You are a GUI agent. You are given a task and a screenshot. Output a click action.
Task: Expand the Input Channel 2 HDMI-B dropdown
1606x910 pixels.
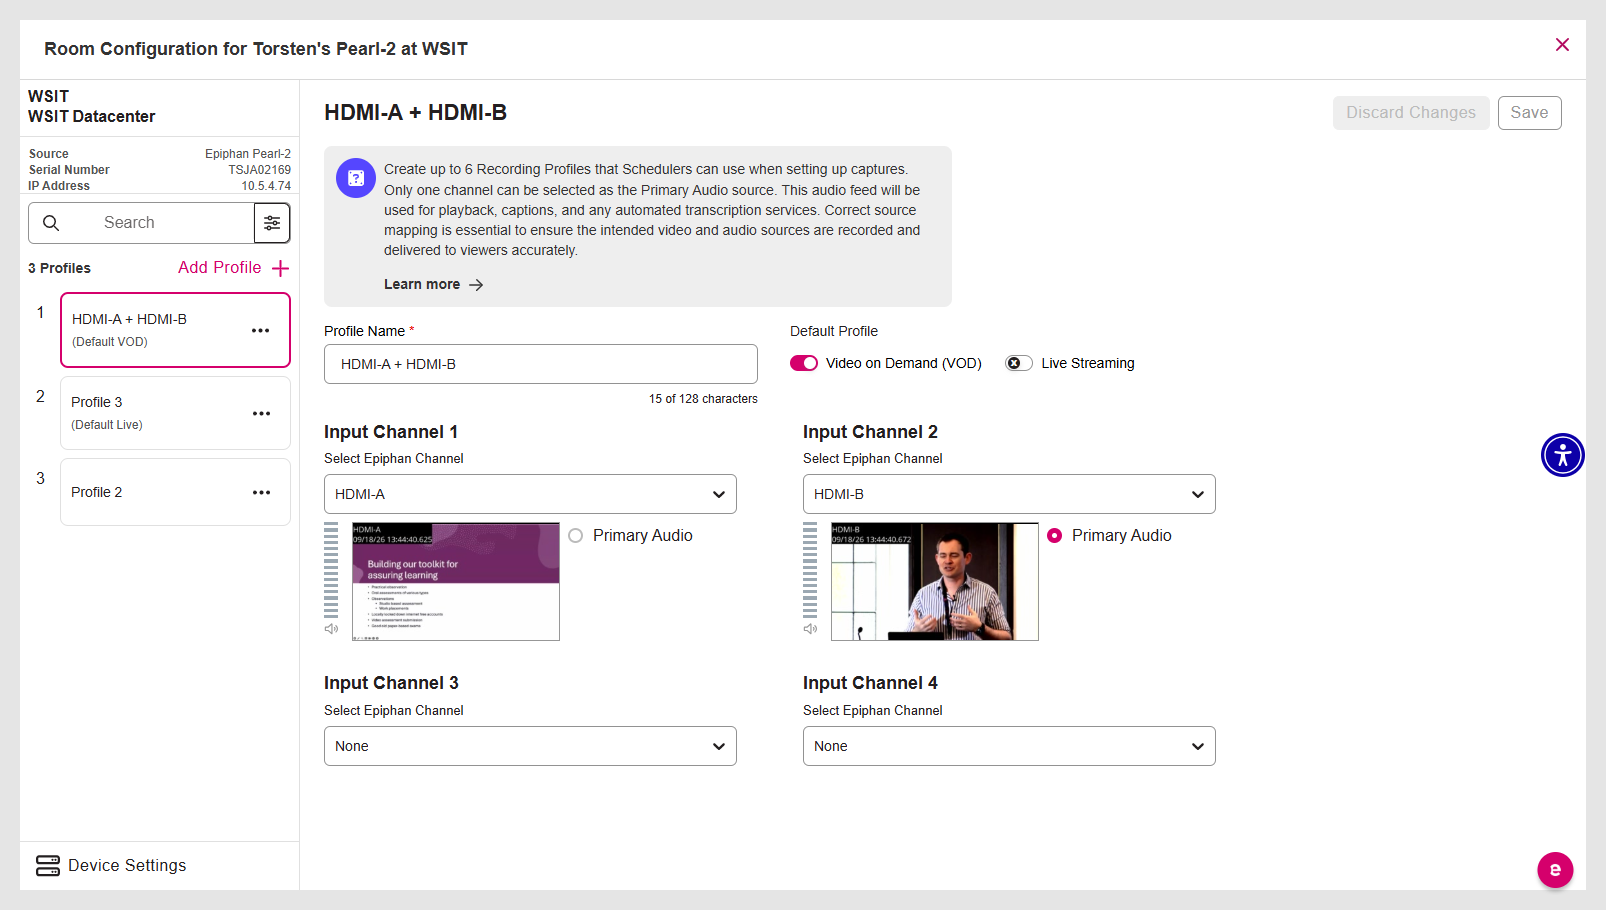pyautogui.click(x=1009, y=494)
